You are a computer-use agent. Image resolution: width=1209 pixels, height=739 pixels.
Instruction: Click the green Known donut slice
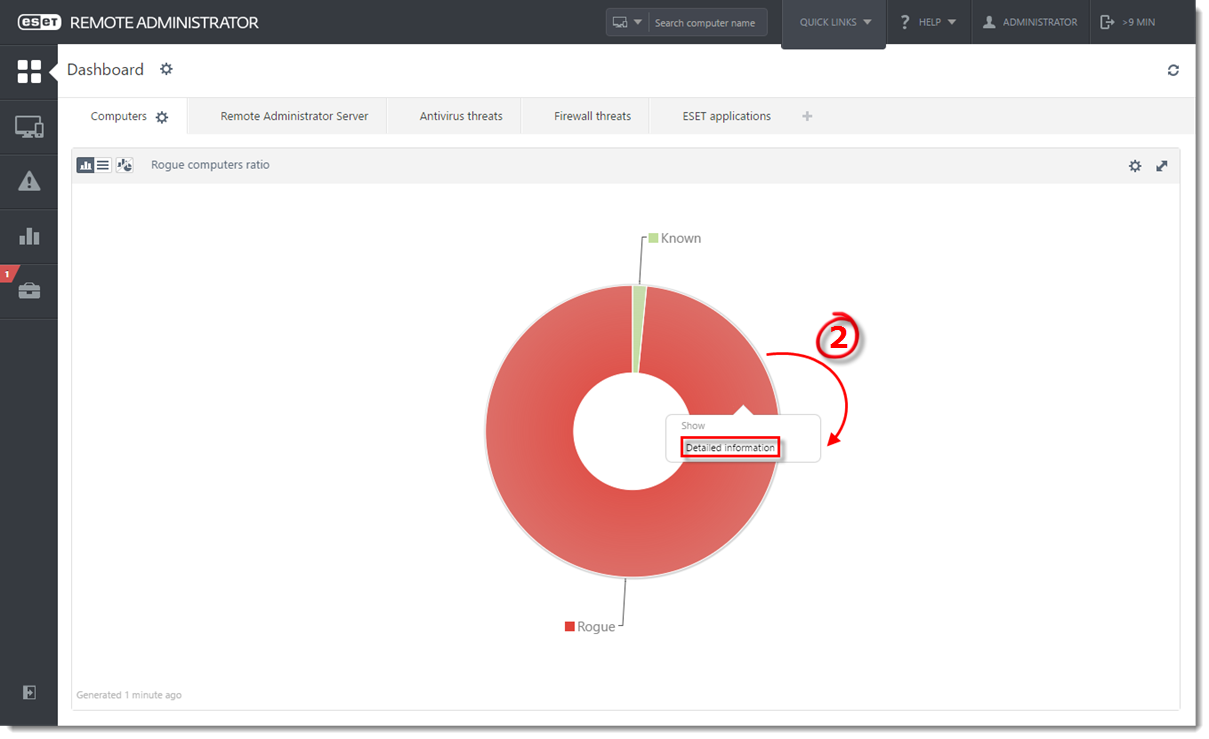(x=639, y=328)
